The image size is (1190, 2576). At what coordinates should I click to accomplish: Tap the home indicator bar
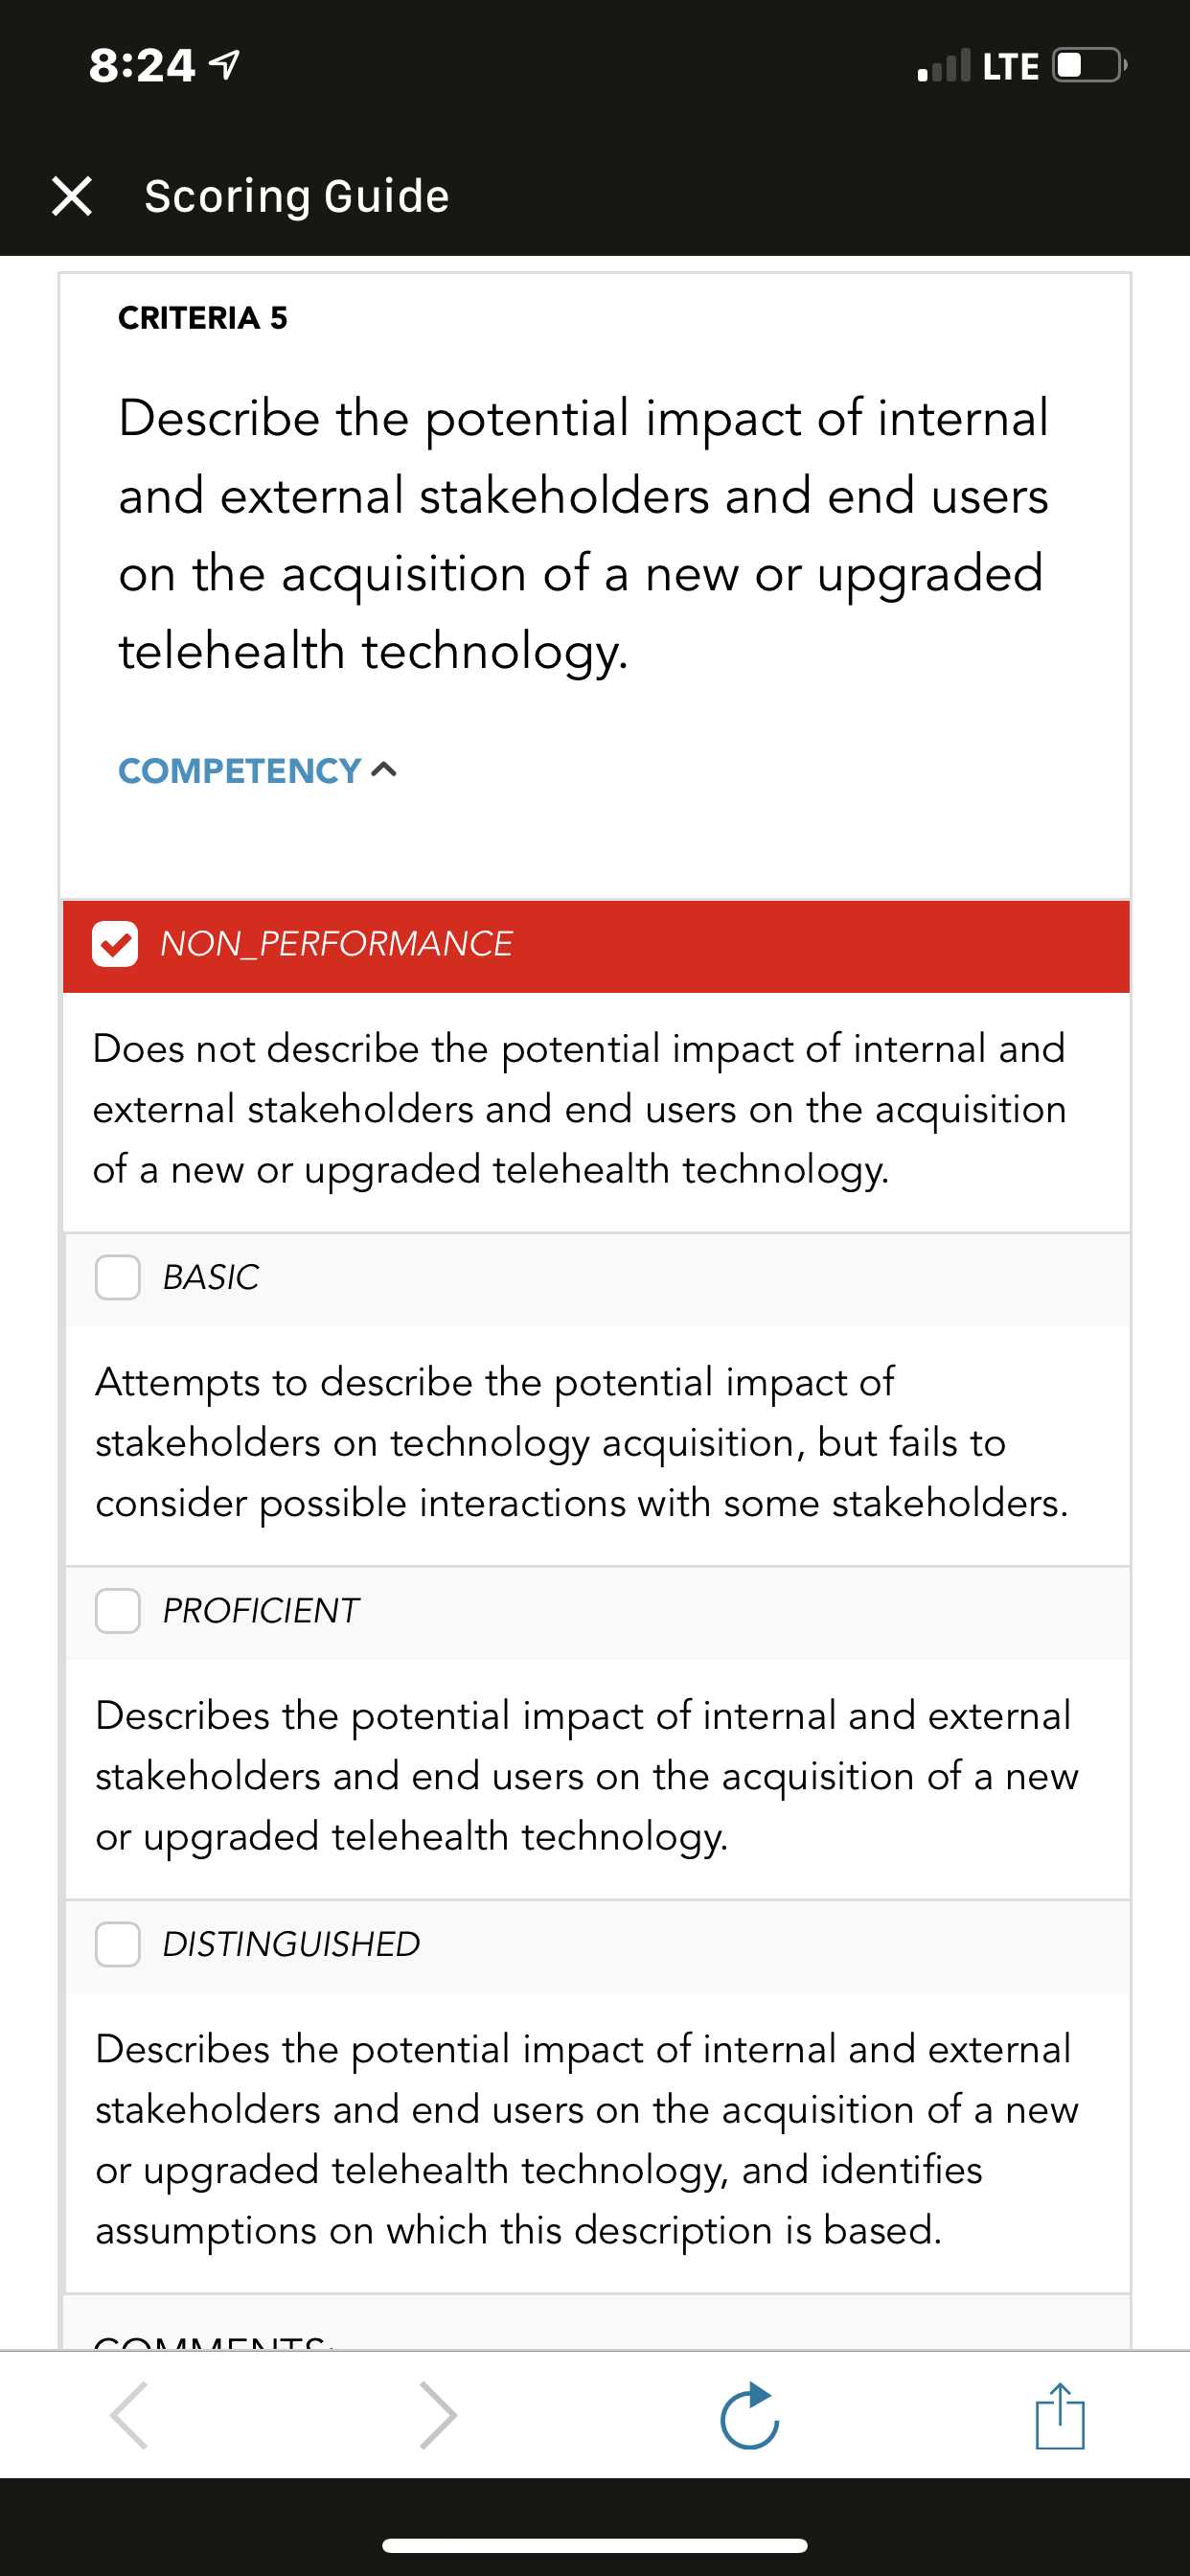(595, 2545)
